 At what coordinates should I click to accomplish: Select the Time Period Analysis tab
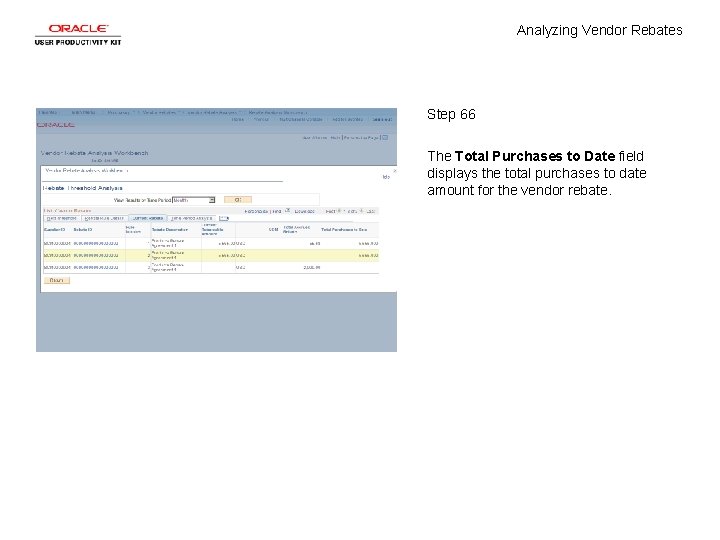(x=192, y=219)
